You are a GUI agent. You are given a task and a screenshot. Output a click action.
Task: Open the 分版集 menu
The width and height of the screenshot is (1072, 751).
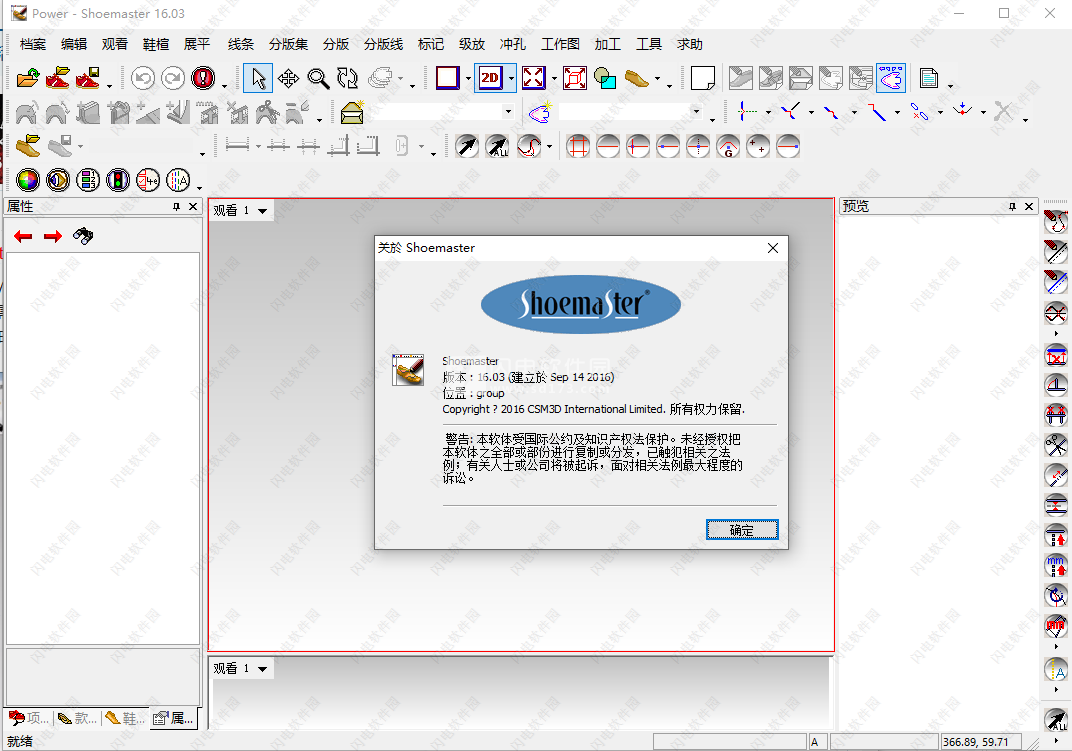[289, 44]
